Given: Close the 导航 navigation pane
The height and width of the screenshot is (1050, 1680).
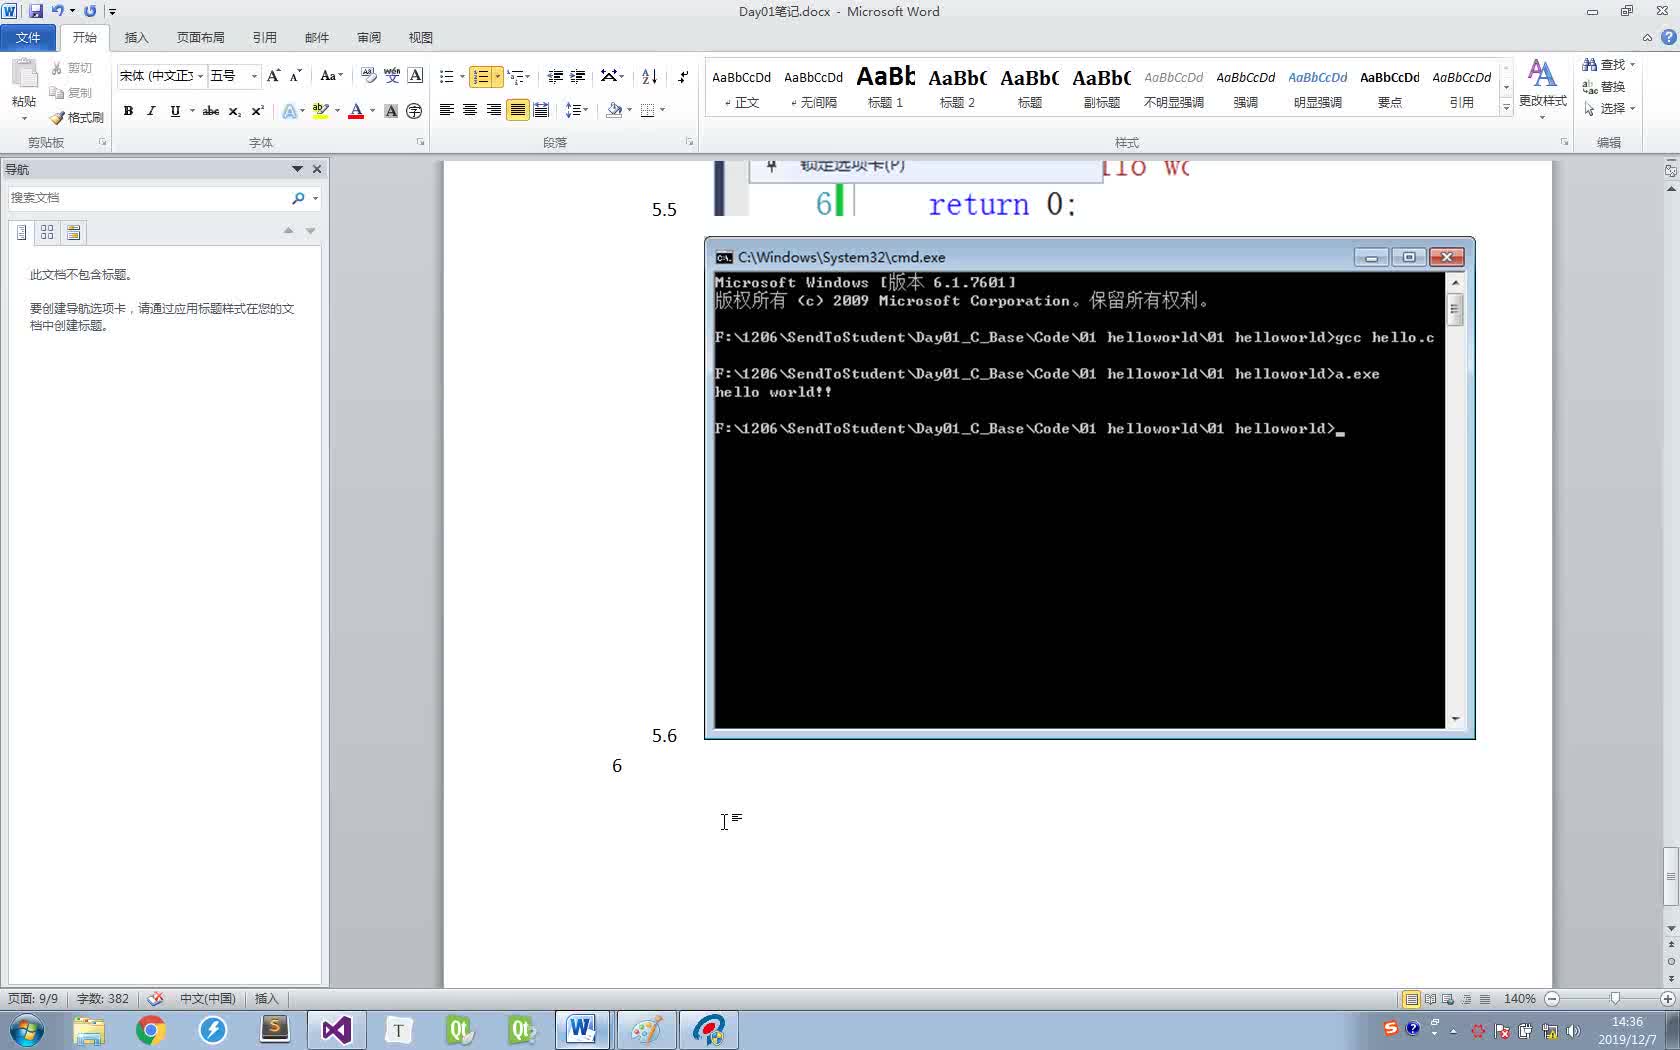Looking at the screenshot, I should (317, 169).
